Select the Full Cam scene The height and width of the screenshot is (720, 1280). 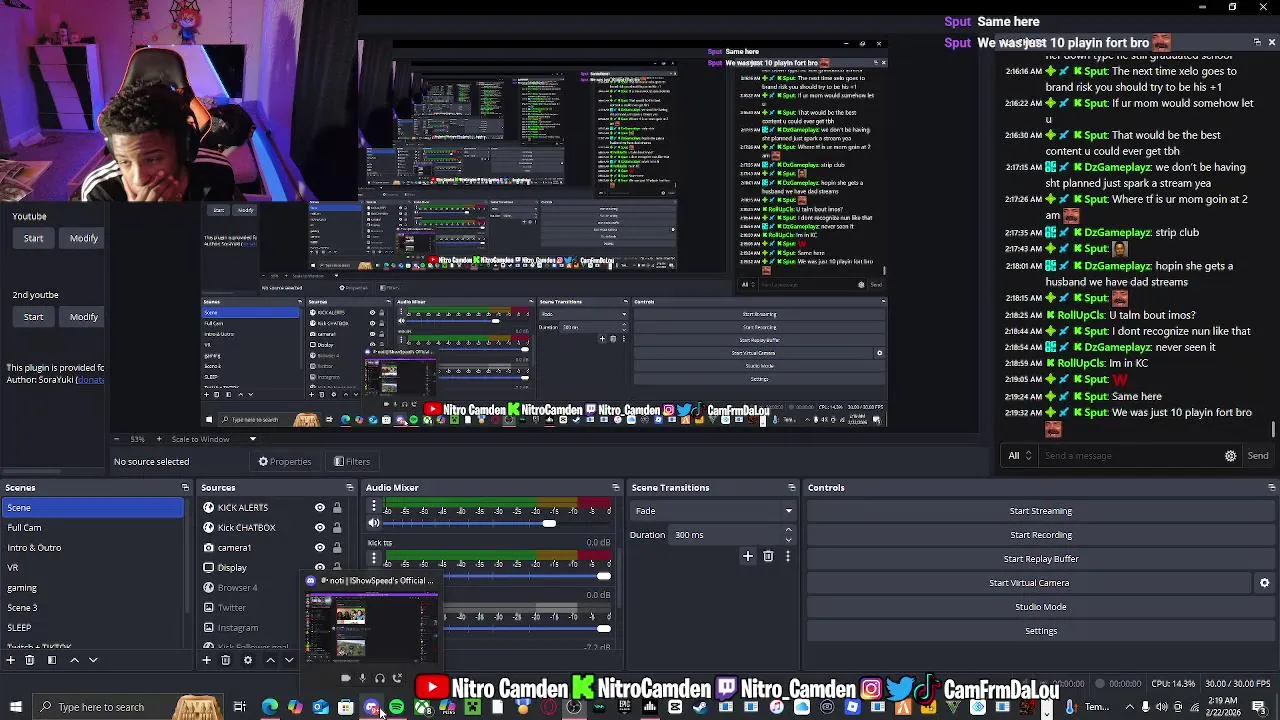coord(93,528)
